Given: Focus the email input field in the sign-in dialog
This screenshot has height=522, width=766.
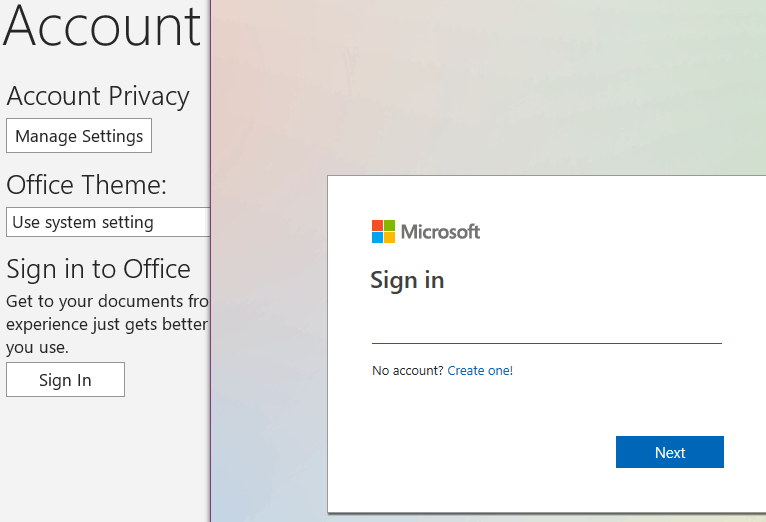Looking at the screenshot, I should pyautogui.click(x=547, y=329).
